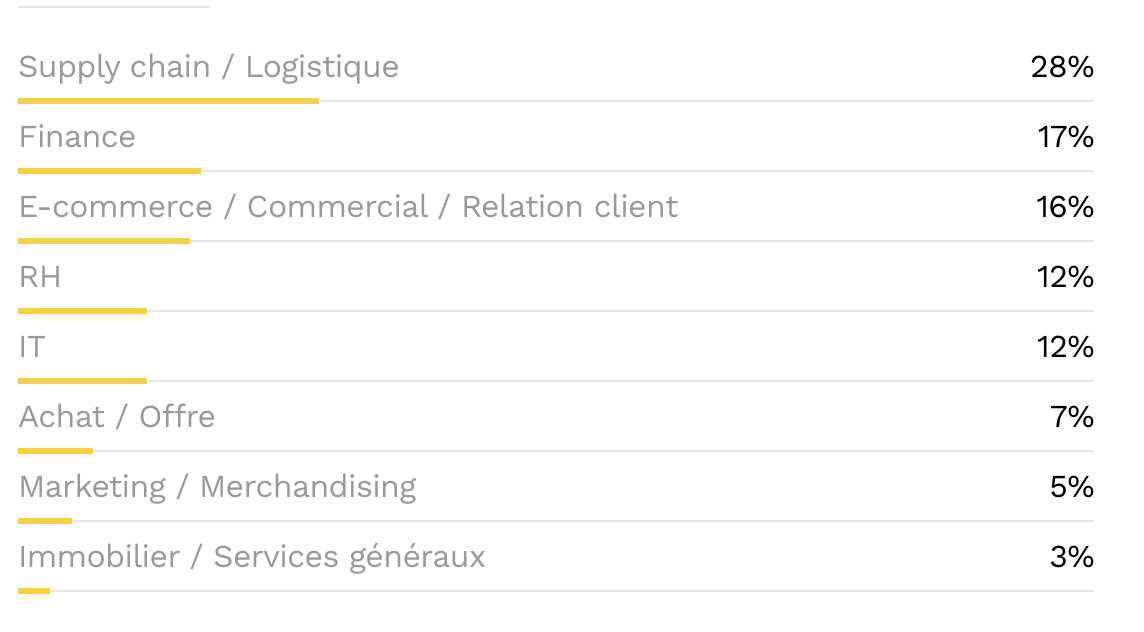Image resolution: width=1144 pixels, height=632 pixels.
Task: Select Immobilier / Services généraux label
Action: click(252, 557)
